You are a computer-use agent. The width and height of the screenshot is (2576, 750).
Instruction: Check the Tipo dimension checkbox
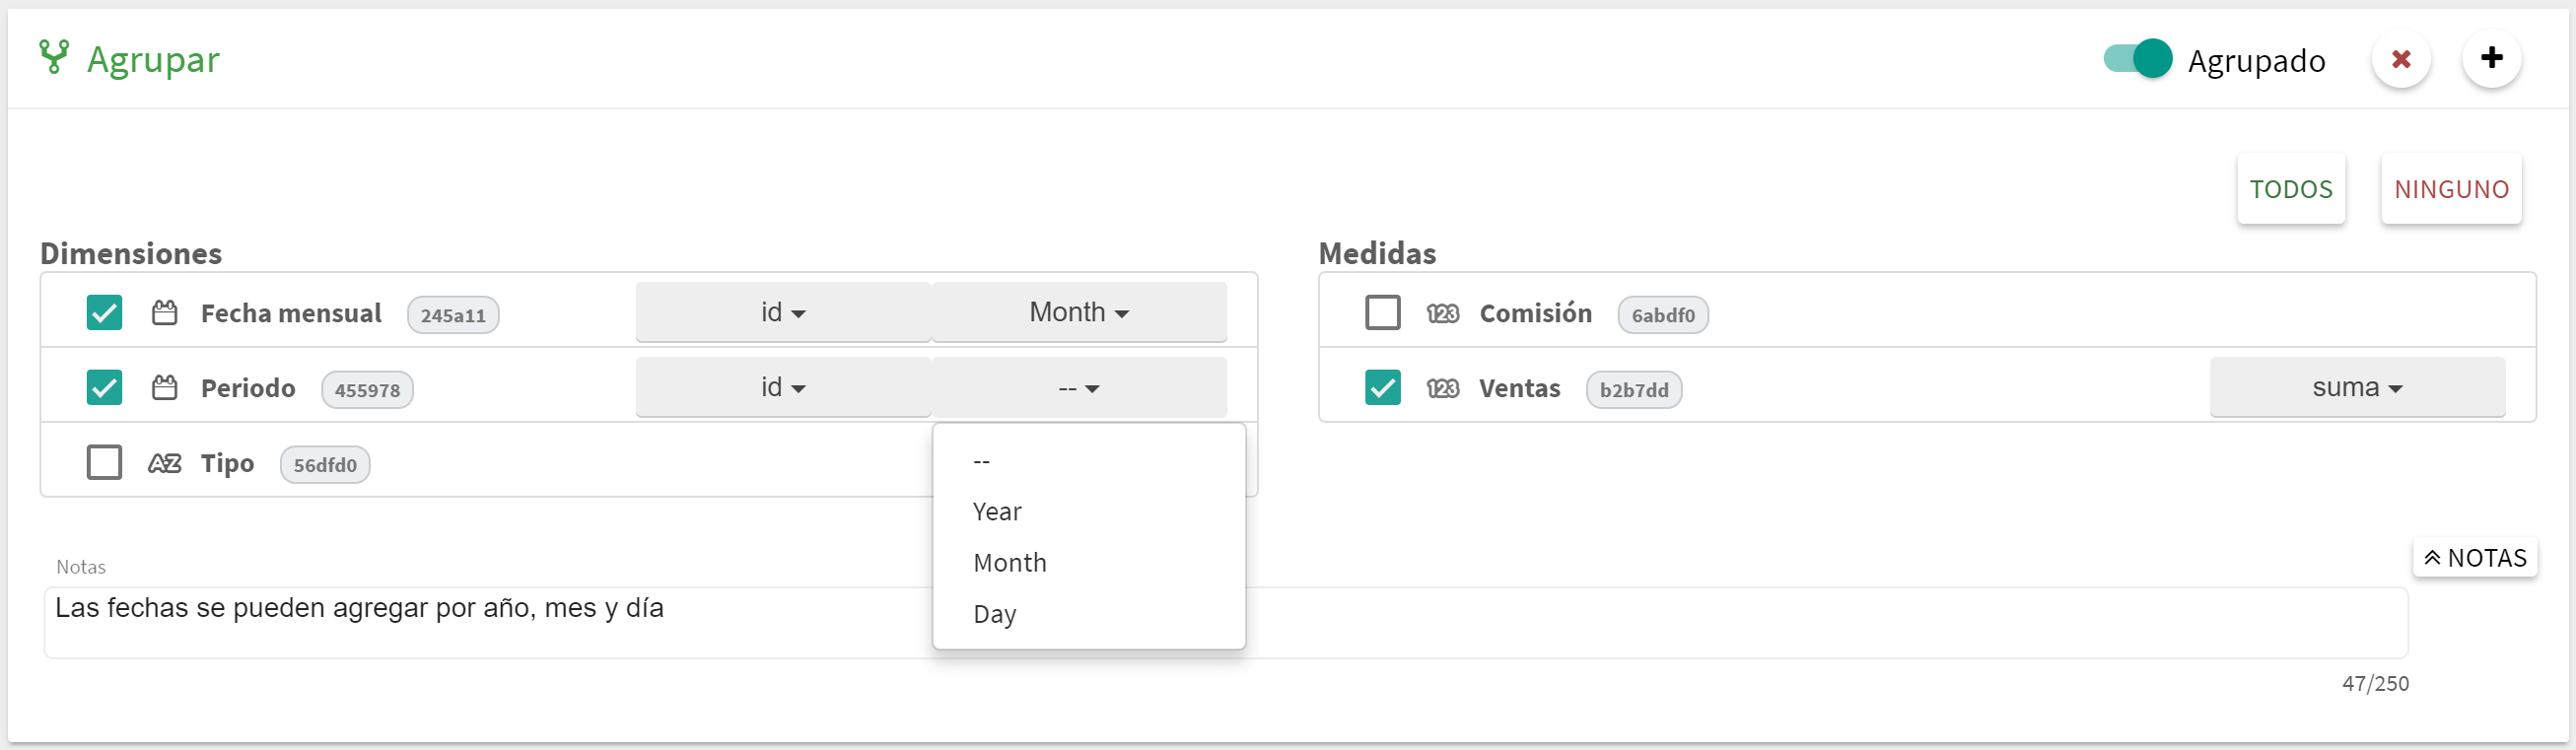[105, 463]
